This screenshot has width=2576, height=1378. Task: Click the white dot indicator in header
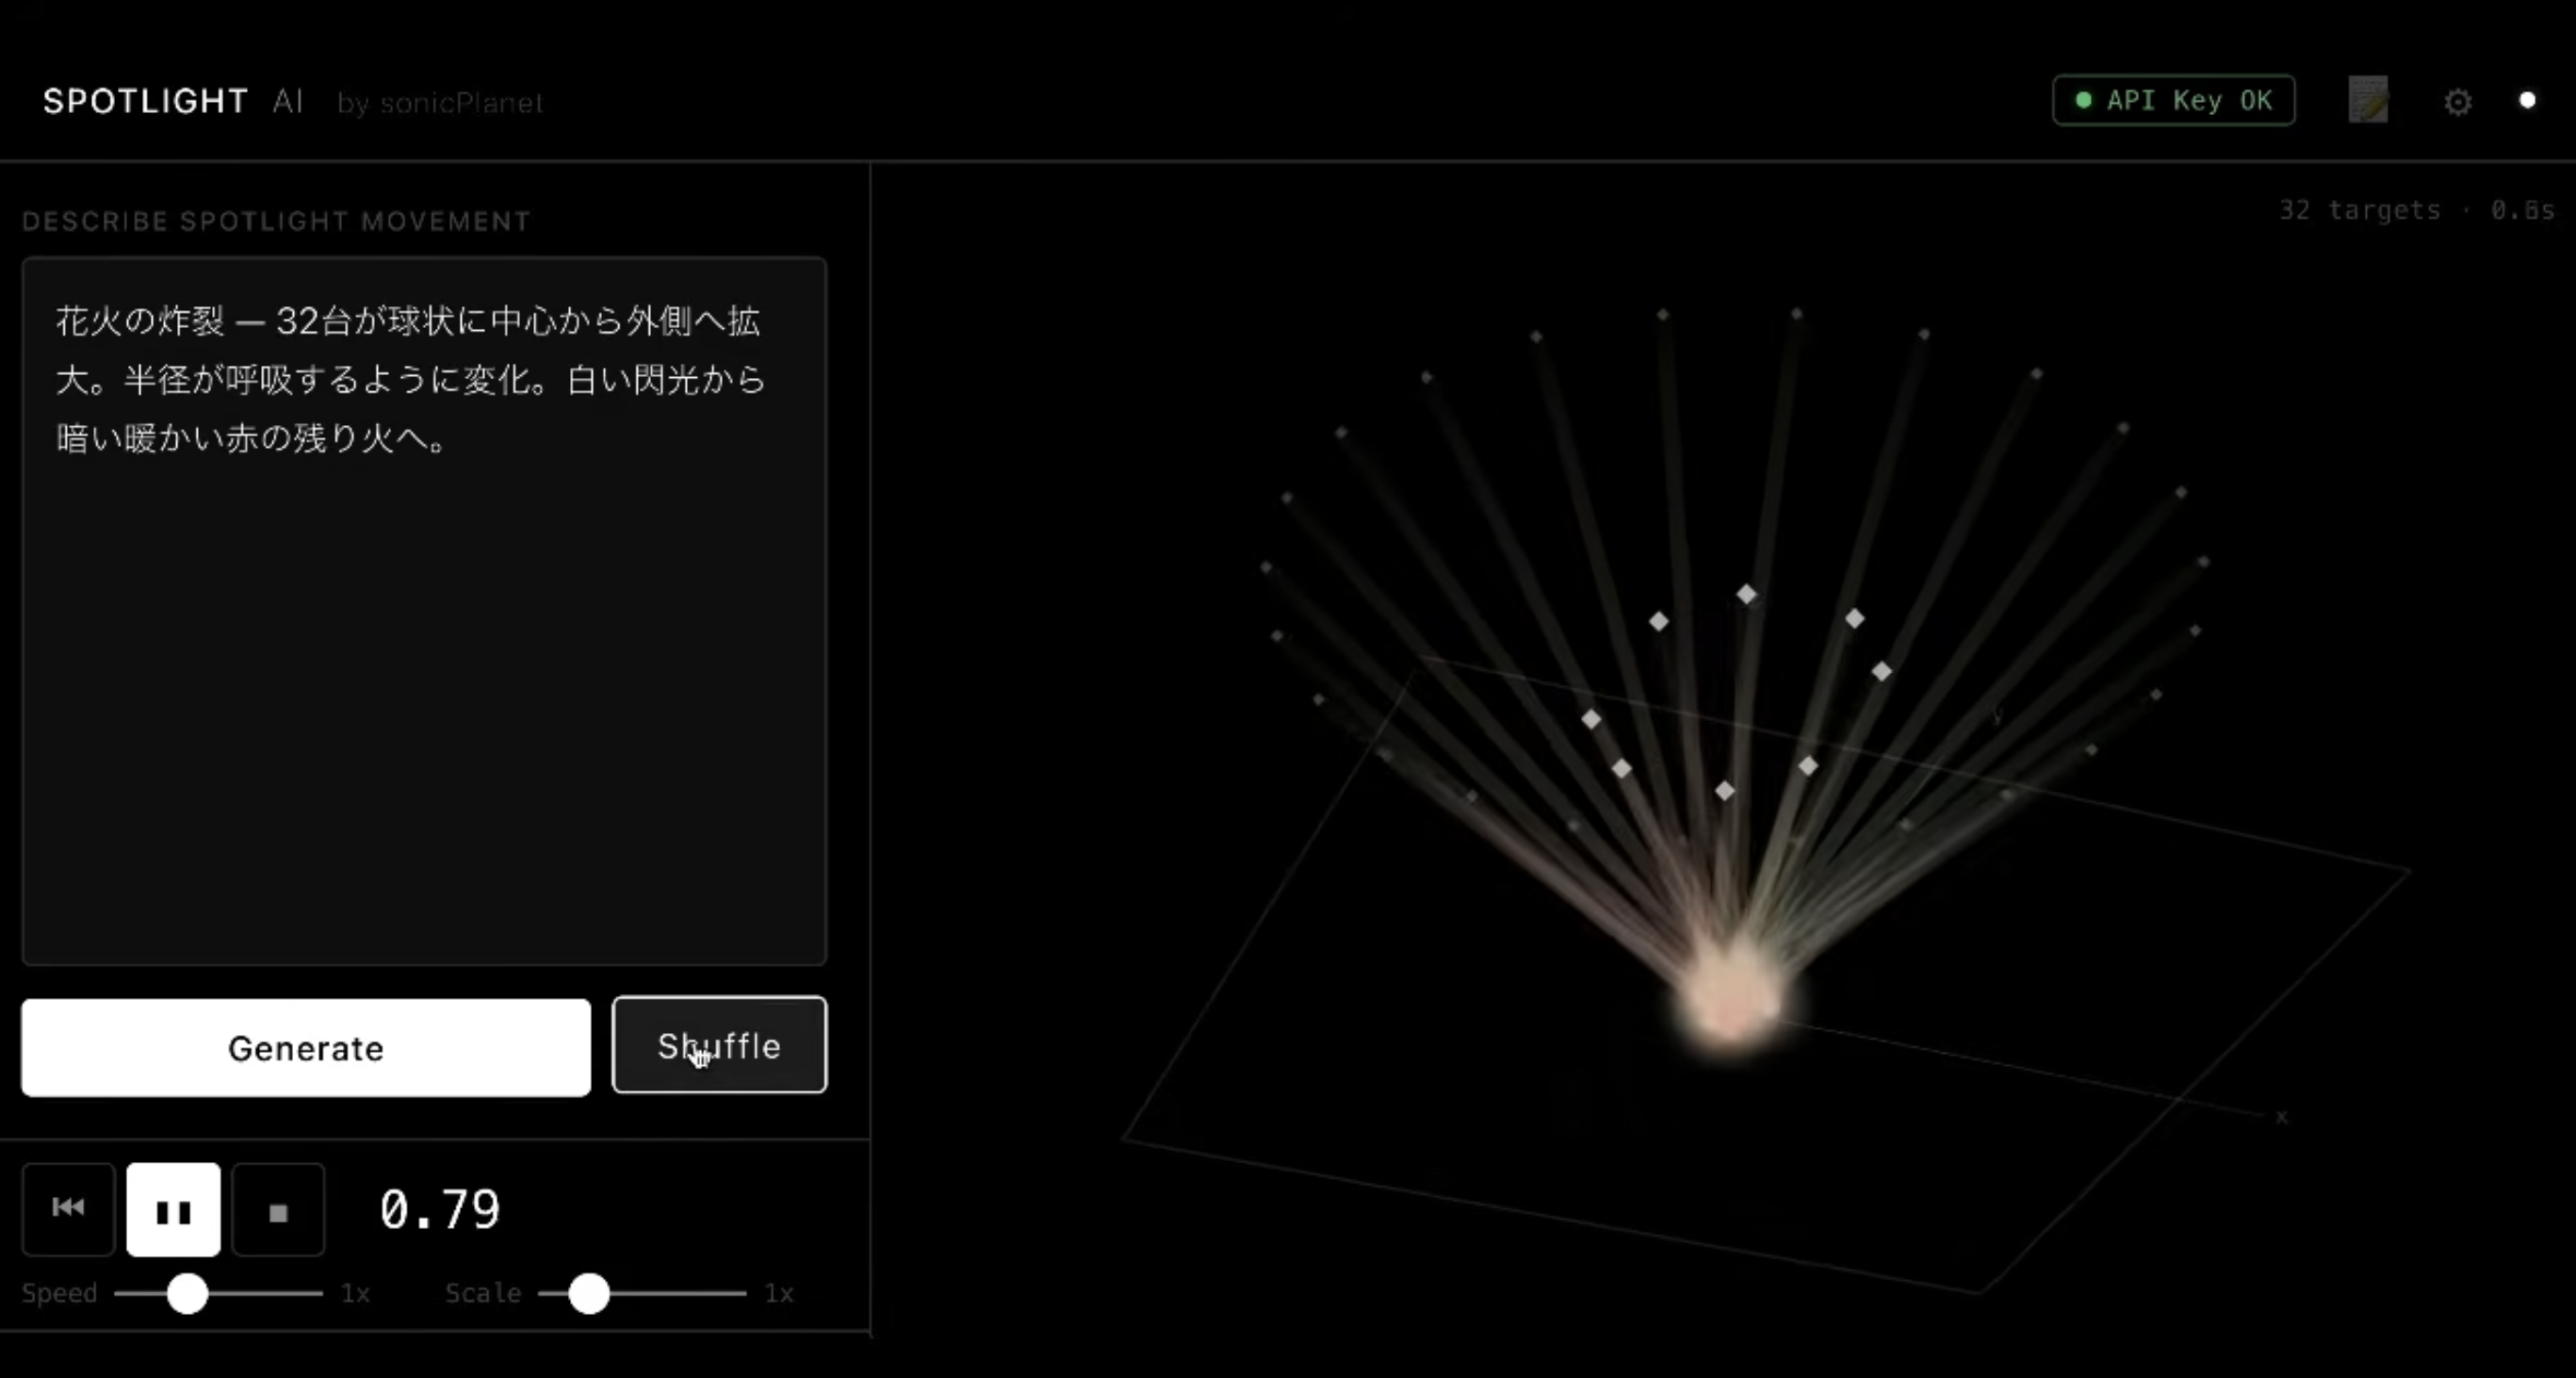pos(2527,100)
